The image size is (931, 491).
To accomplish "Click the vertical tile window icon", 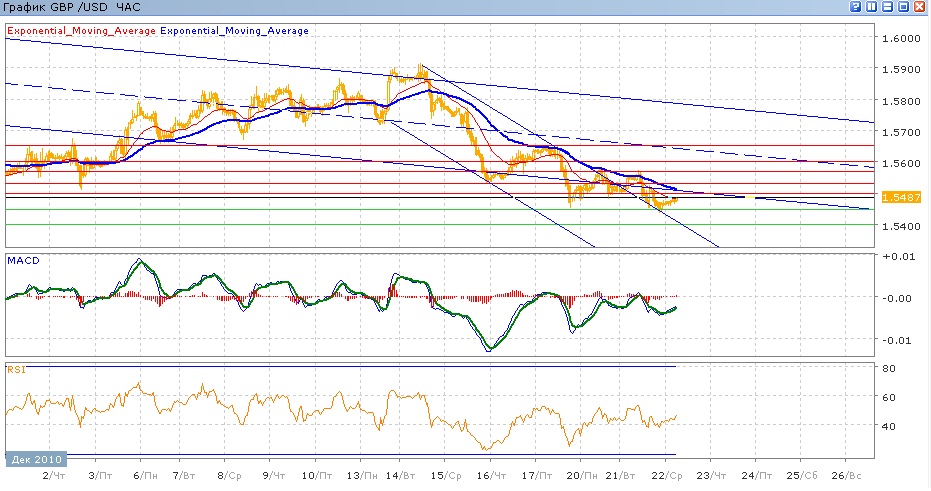I will point(872,7).
